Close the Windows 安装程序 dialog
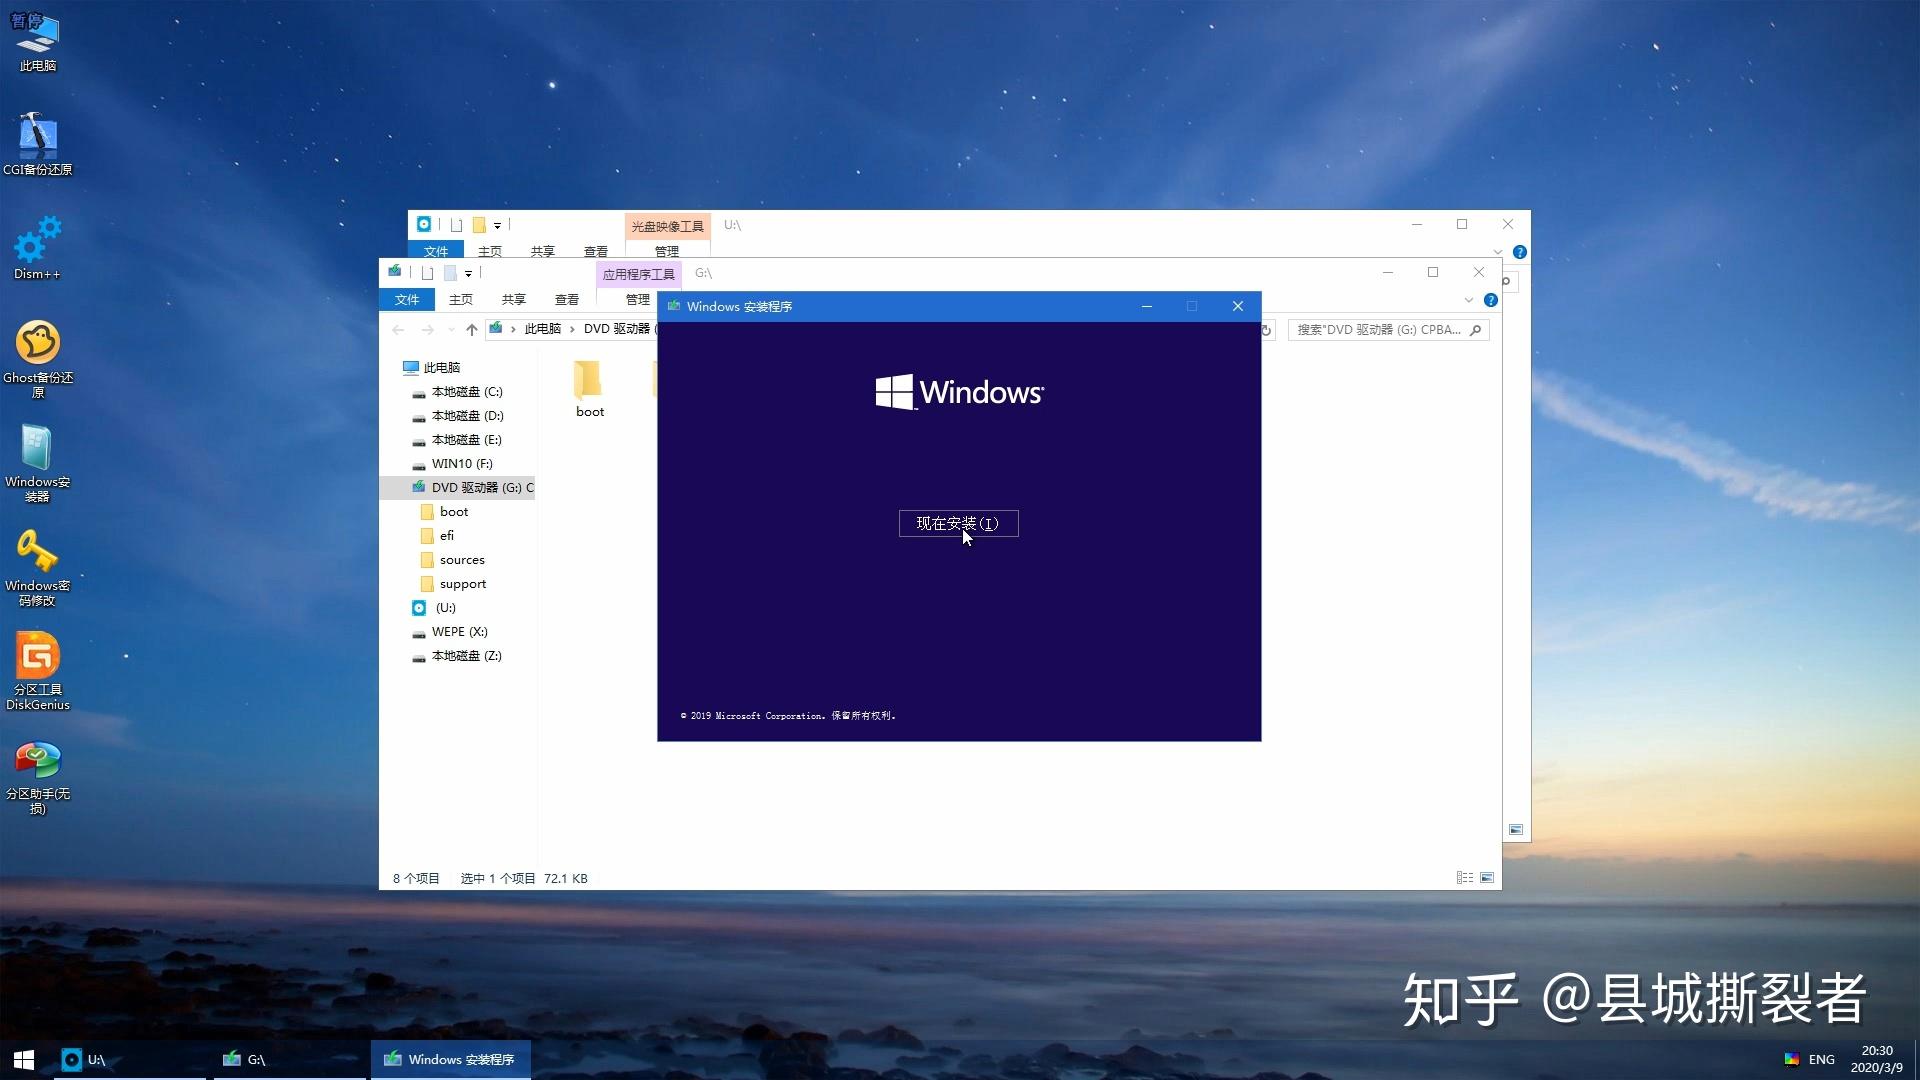1920x1080 pixels. point(1238,306)
